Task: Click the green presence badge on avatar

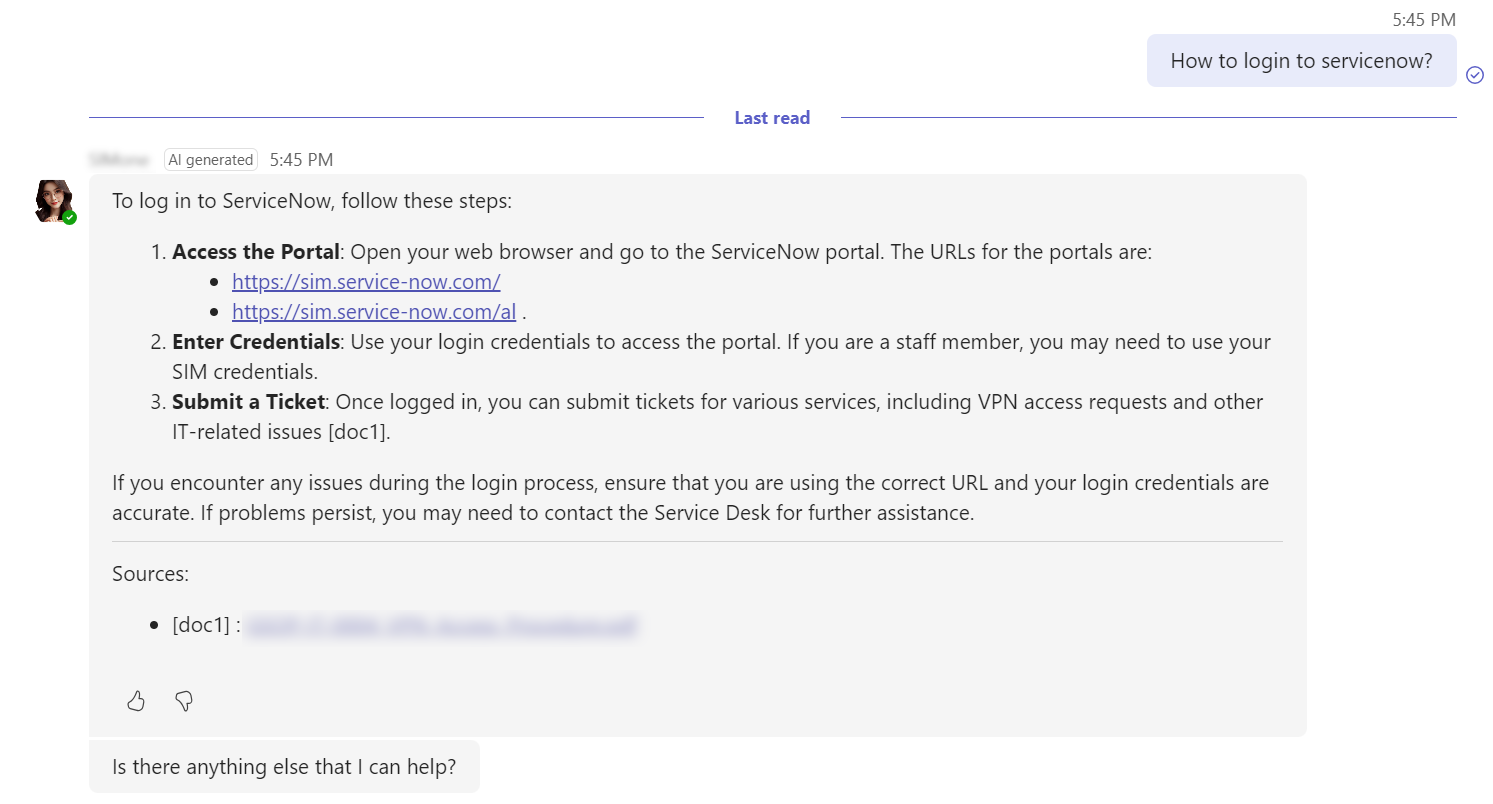Action: [x=69, y=217]
